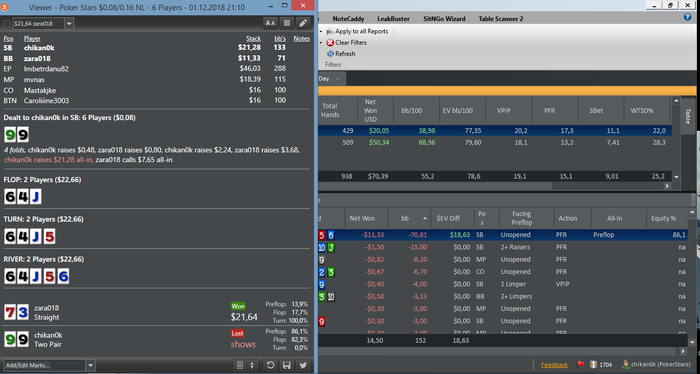Click the pencil edit icon in Viewer
700x374 pixels.
(303, 23)
